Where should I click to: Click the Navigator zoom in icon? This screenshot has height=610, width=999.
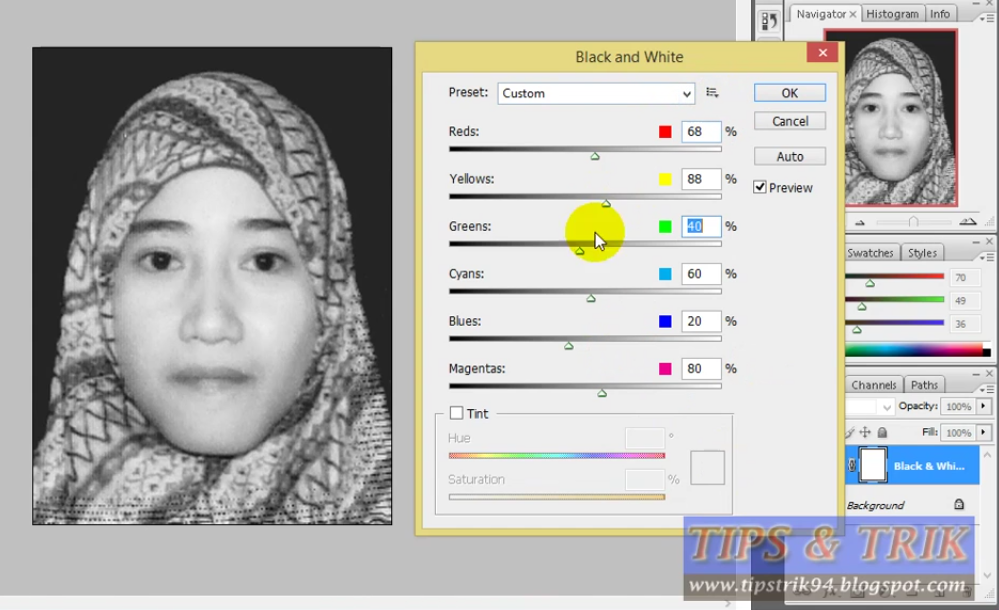point(968,221)
